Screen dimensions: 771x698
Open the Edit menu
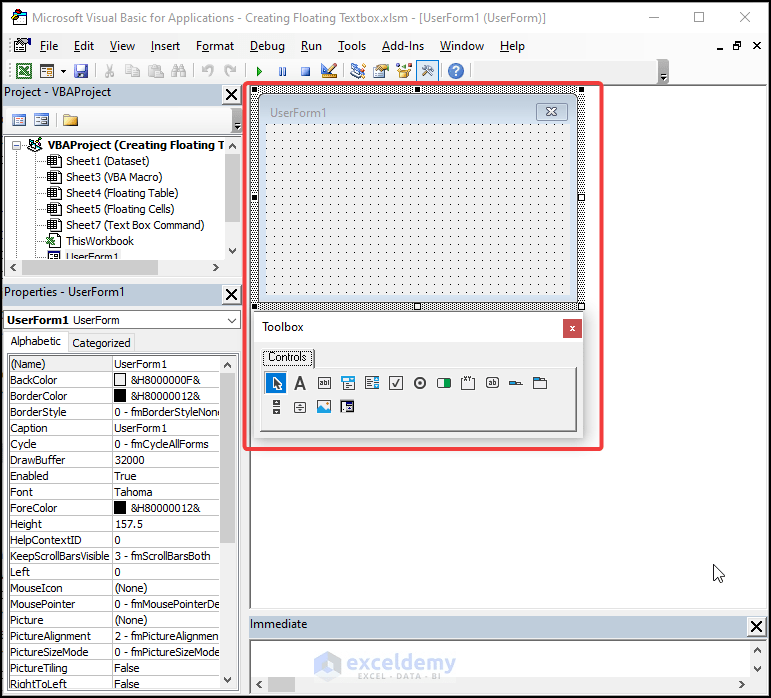click(x=84, y=46)
